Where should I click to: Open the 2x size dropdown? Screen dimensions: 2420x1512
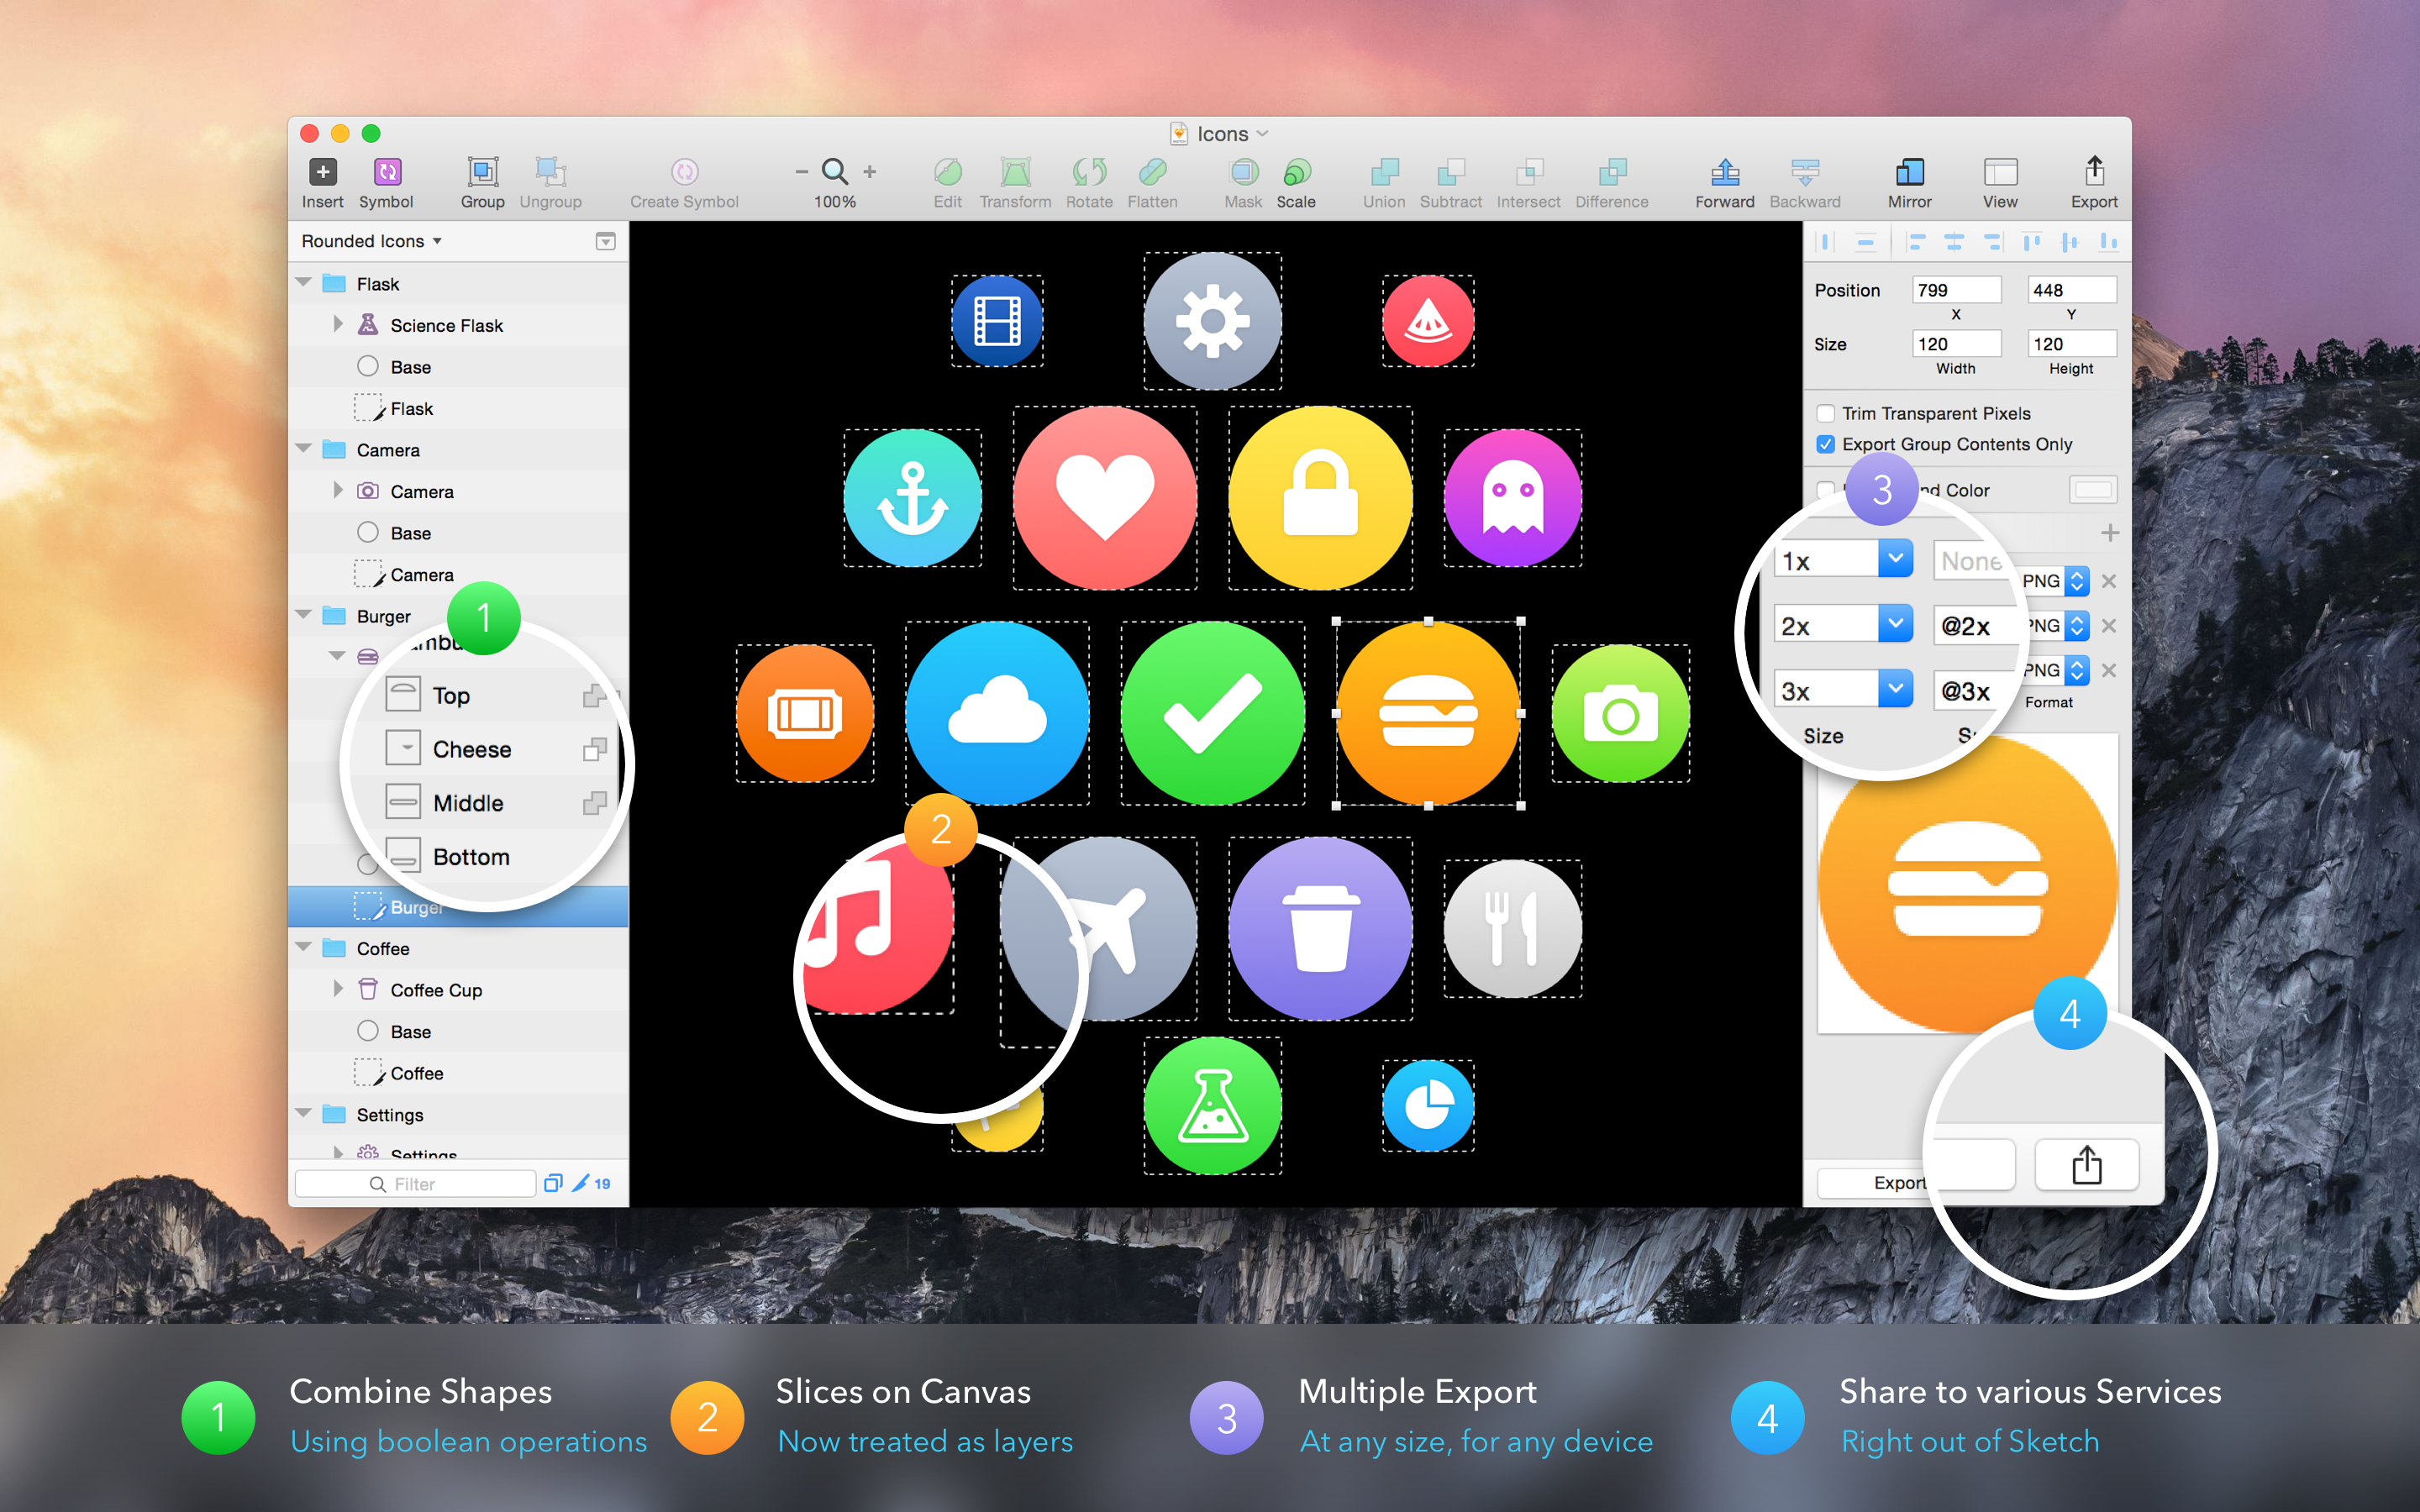point(1895,625)
